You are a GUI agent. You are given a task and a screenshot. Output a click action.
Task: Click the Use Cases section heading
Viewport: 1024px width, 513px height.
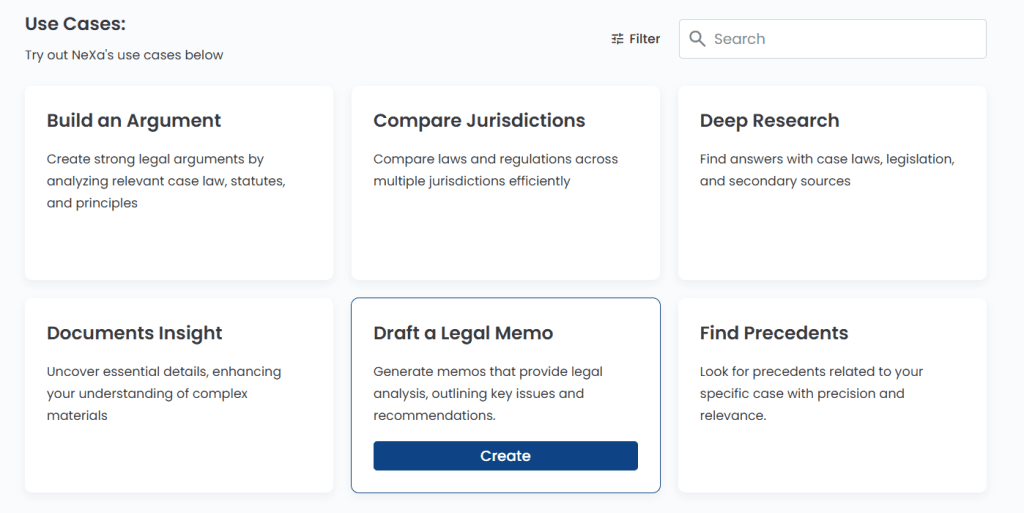(75, 24)
